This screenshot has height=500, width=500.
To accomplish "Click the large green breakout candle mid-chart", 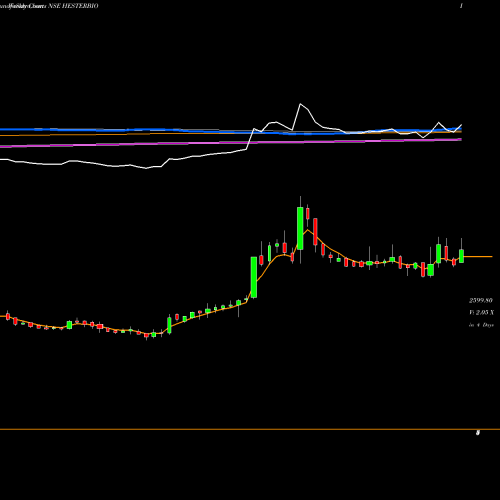I will coord(254,277).
